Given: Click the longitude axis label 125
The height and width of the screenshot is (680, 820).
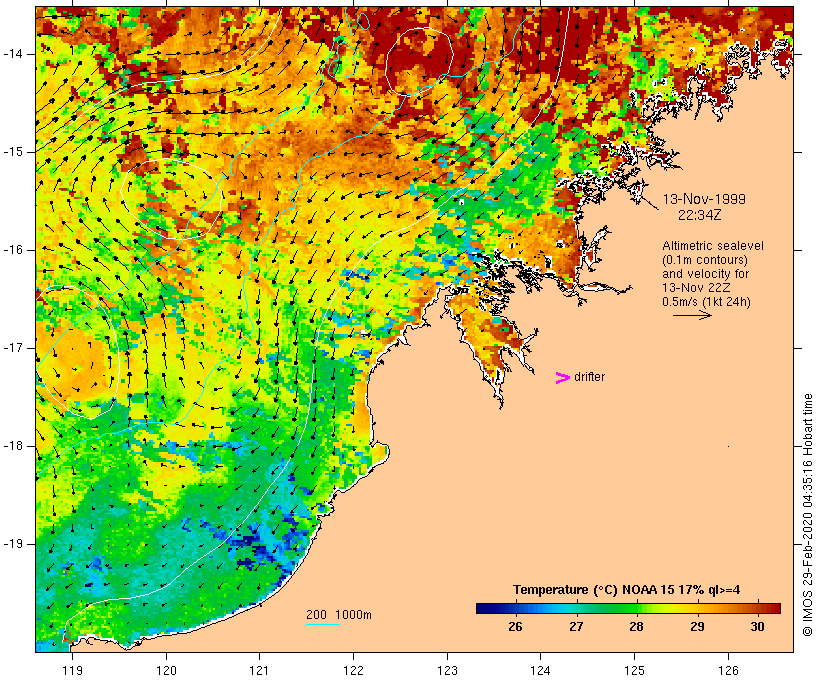Looking at the screenshot, I should click(634, 670).
